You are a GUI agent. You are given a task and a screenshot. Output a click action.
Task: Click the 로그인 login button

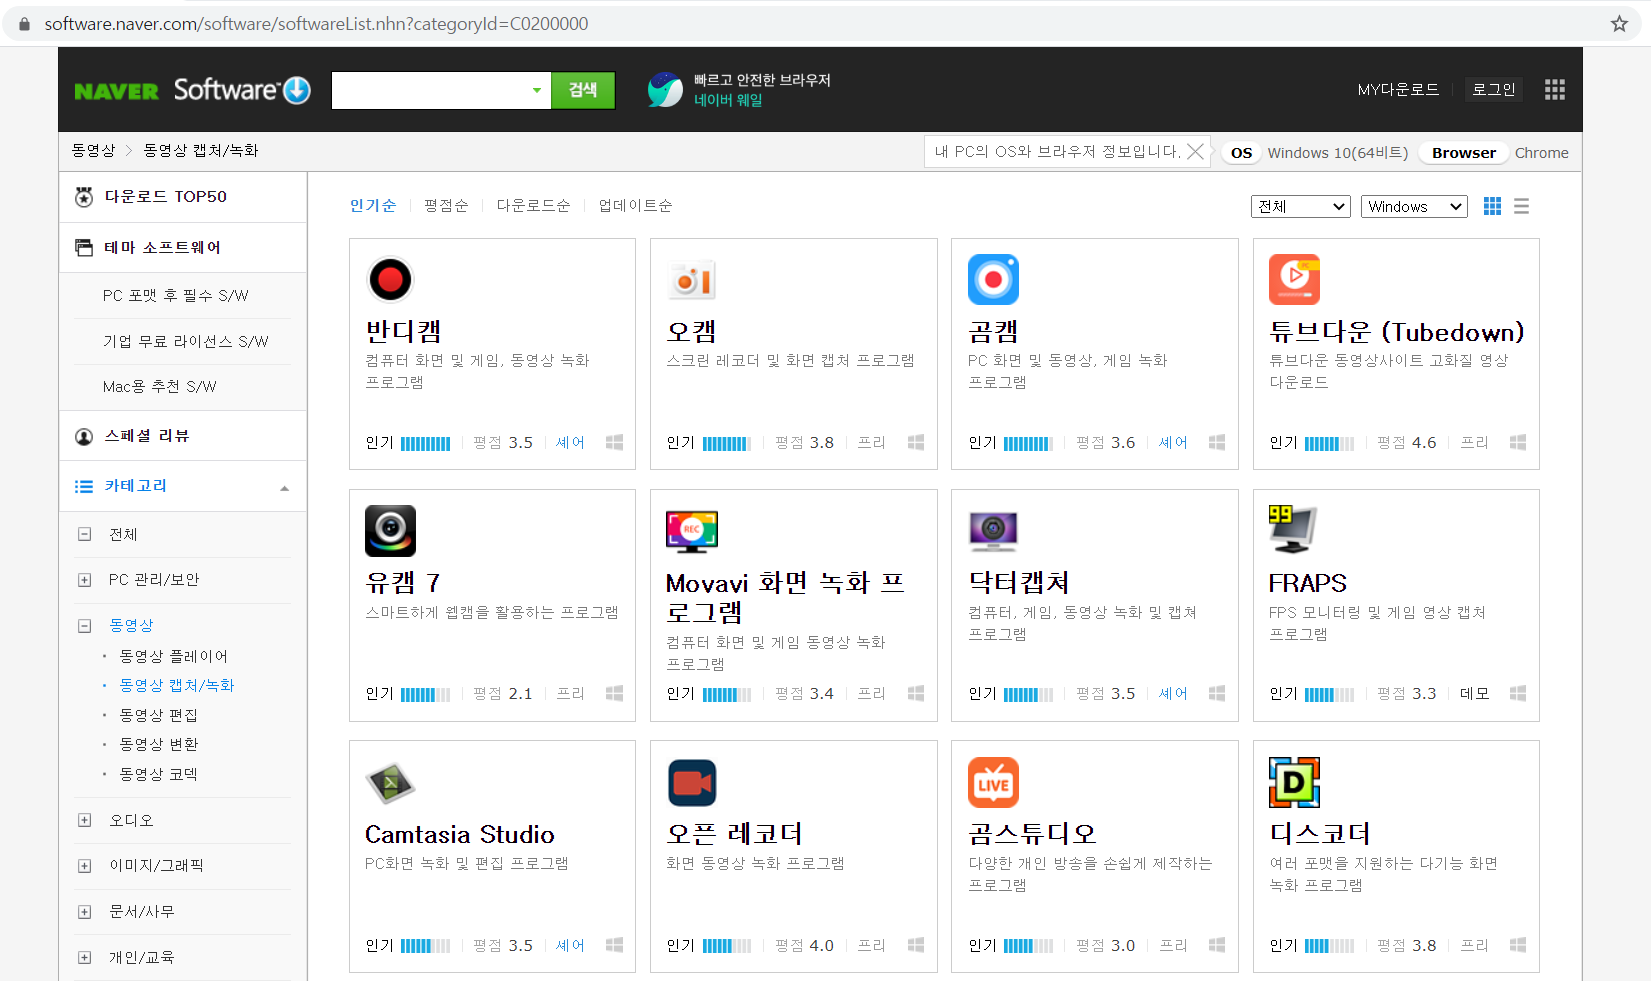click(x=1494, y=89)
